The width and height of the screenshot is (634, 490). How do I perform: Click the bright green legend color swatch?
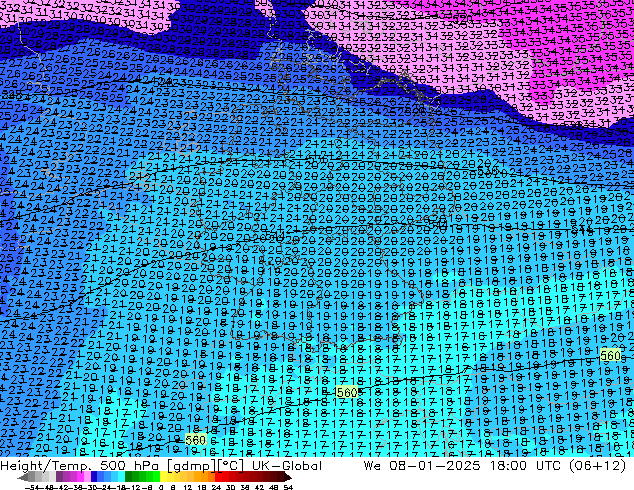[x=156, y=477]
